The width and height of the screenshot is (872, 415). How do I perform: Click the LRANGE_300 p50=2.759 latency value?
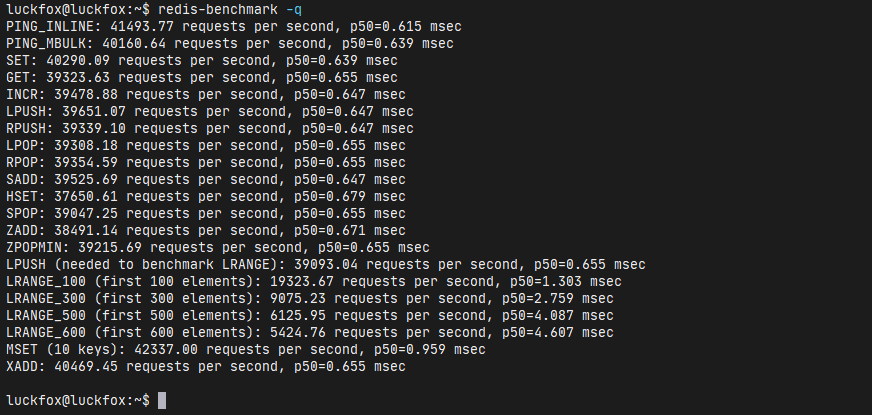tap(538, 299)
